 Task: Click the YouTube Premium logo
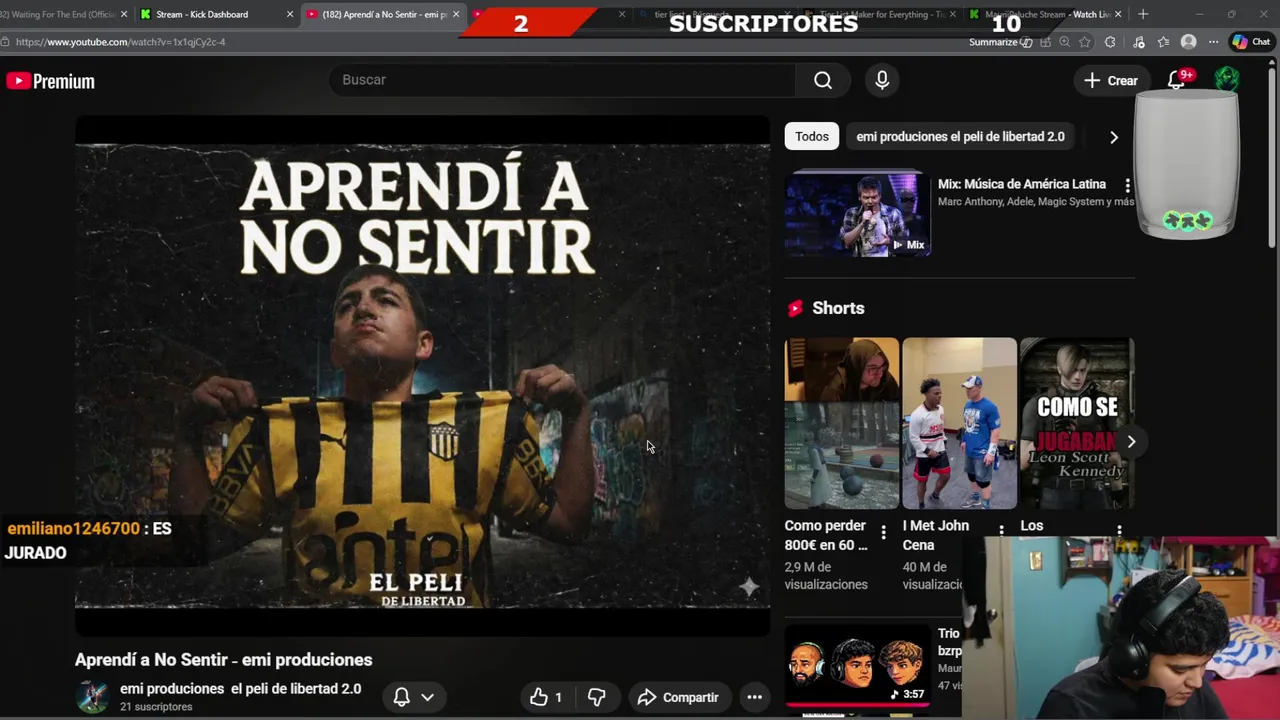point(50,81)
